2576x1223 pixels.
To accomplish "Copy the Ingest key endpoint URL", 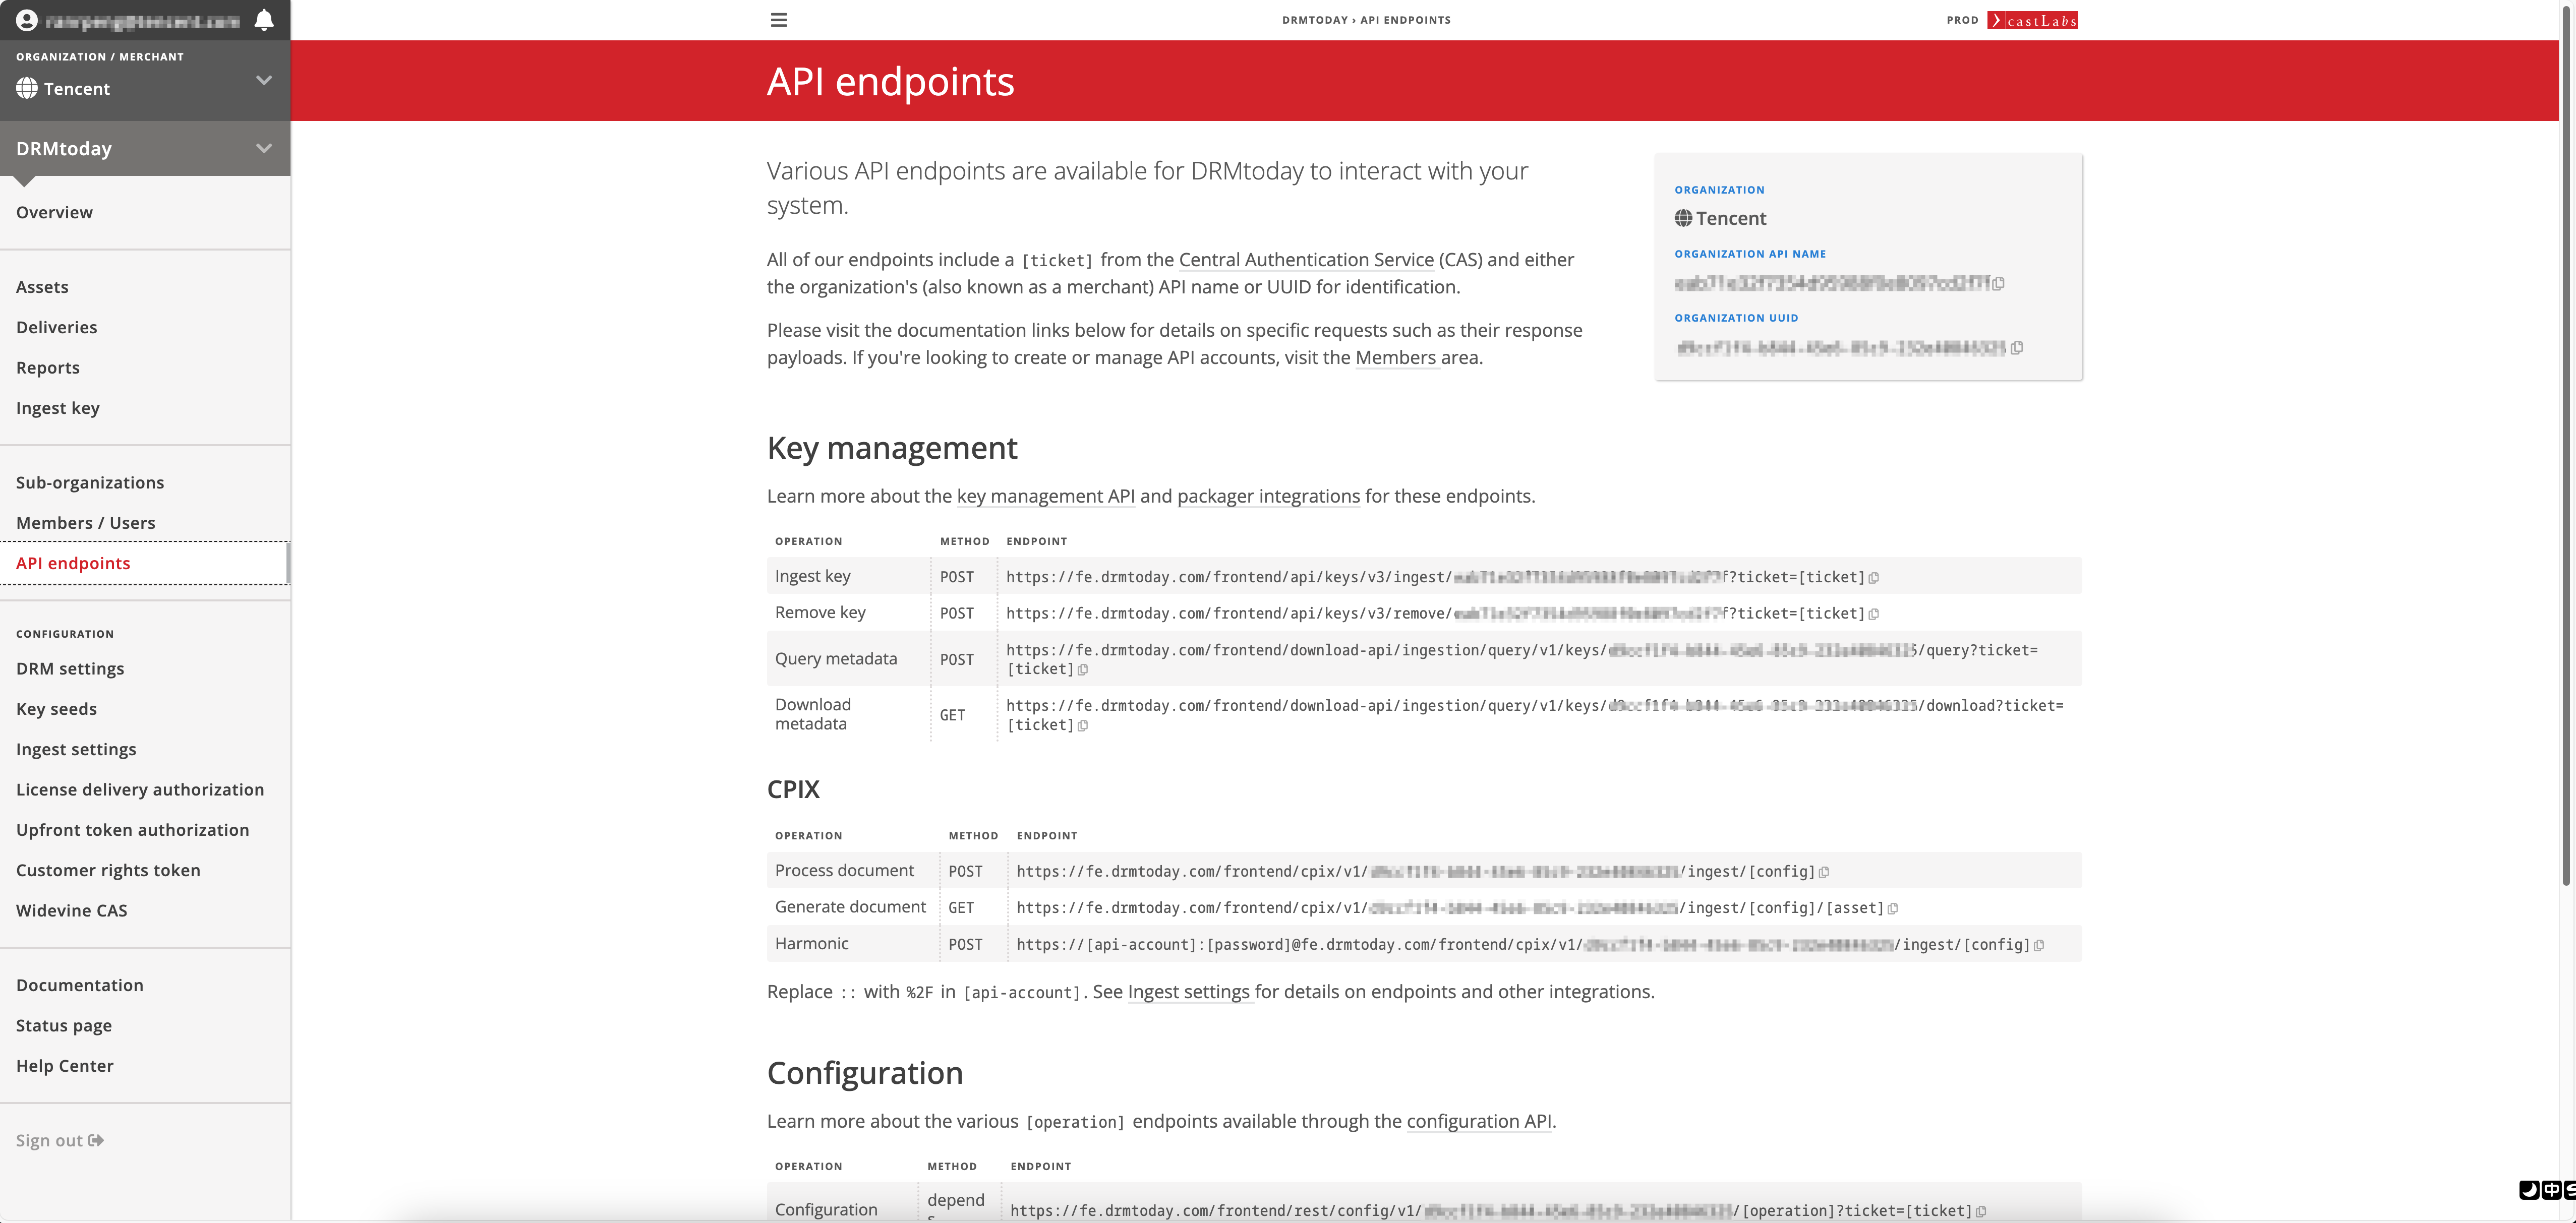I will click(1874, 578).
